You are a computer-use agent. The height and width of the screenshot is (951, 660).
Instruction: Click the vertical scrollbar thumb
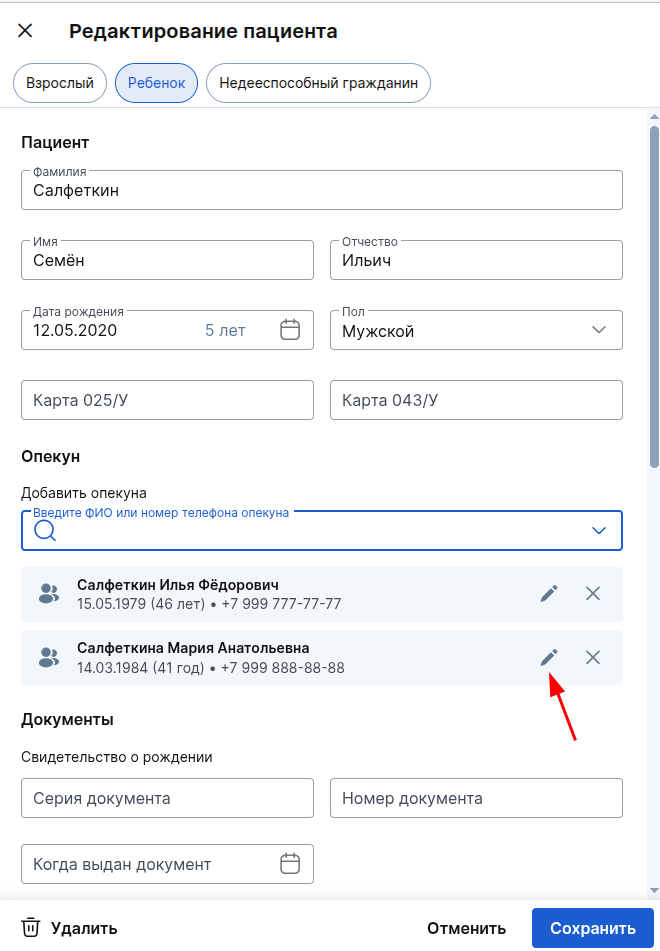coord(654,297)
